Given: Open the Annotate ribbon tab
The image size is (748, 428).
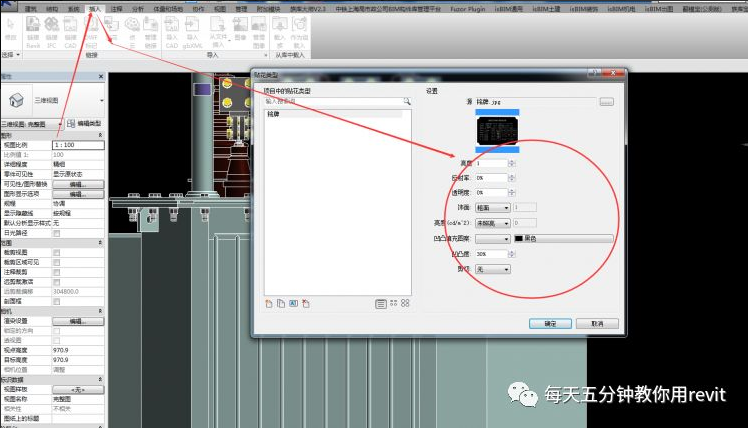Looking at the screenshot, I should (x=117, y=7).
